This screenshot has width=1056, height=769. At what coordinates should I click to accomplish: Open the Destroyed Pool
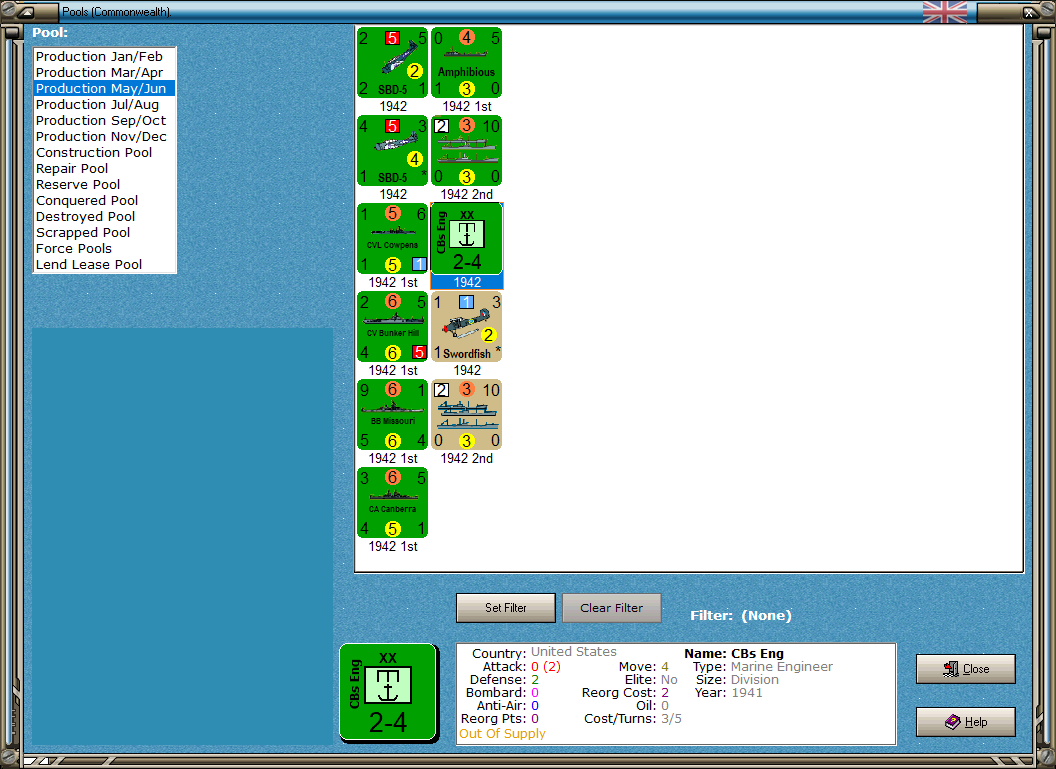[104, 217]
